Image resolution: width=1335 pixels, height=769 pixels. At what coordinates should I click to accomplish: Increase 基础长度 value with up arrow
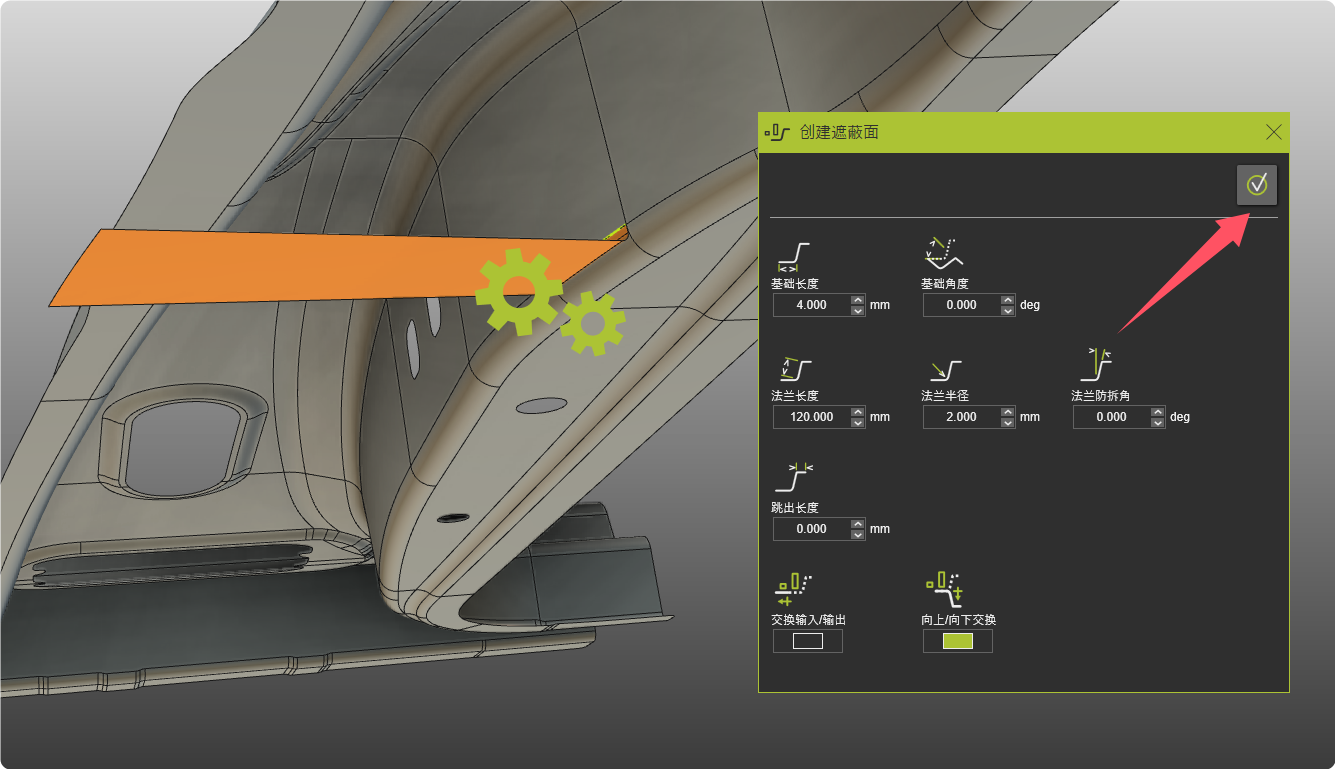[x=857, y=299]
